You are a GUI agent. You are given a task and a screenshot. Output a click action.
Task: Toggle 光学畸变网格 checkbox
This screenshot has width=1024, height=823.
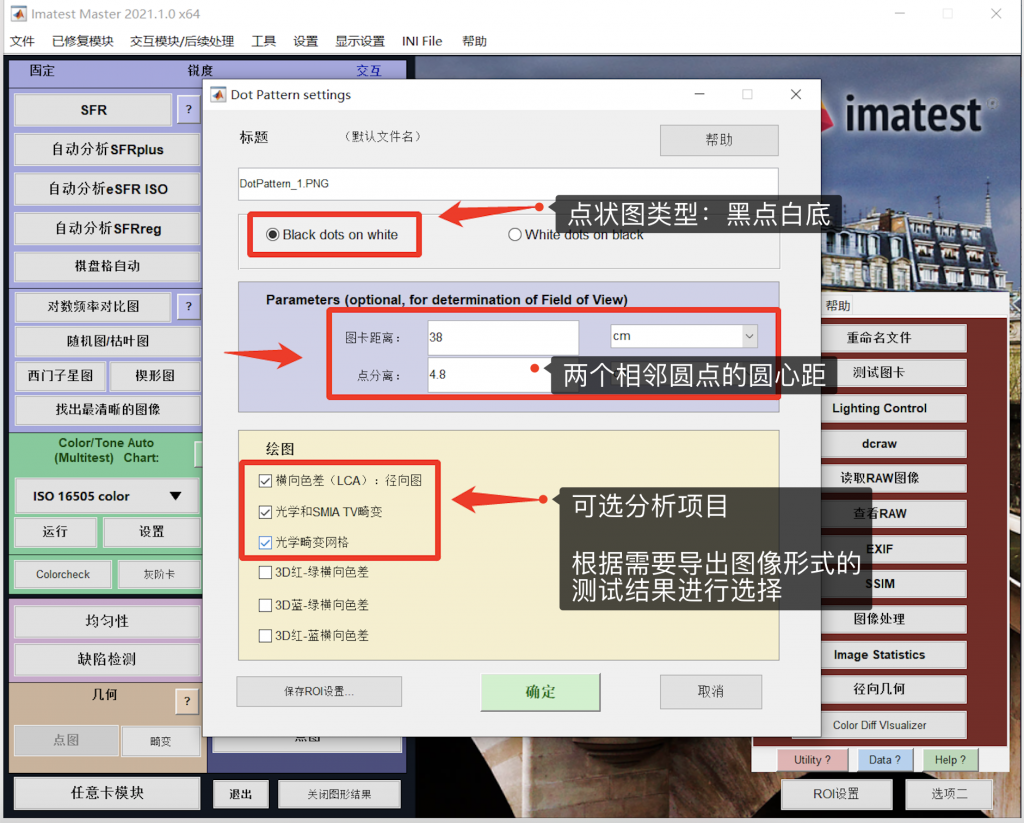point(265,542)
